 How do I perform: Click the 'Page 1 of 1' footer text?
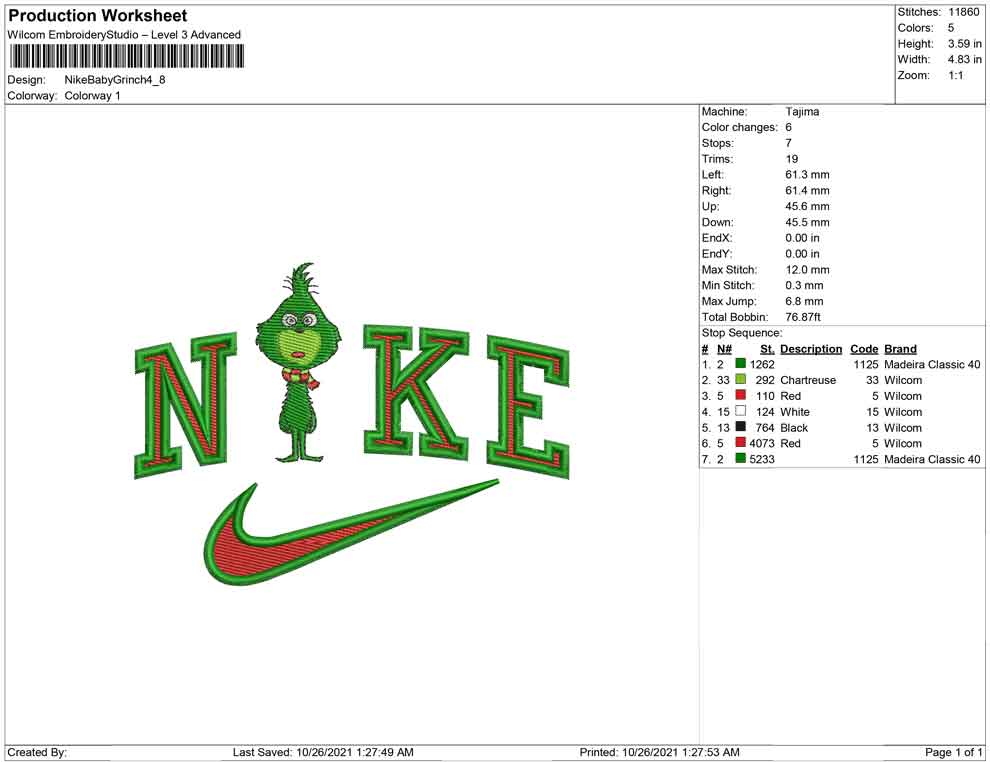point(953,752)
